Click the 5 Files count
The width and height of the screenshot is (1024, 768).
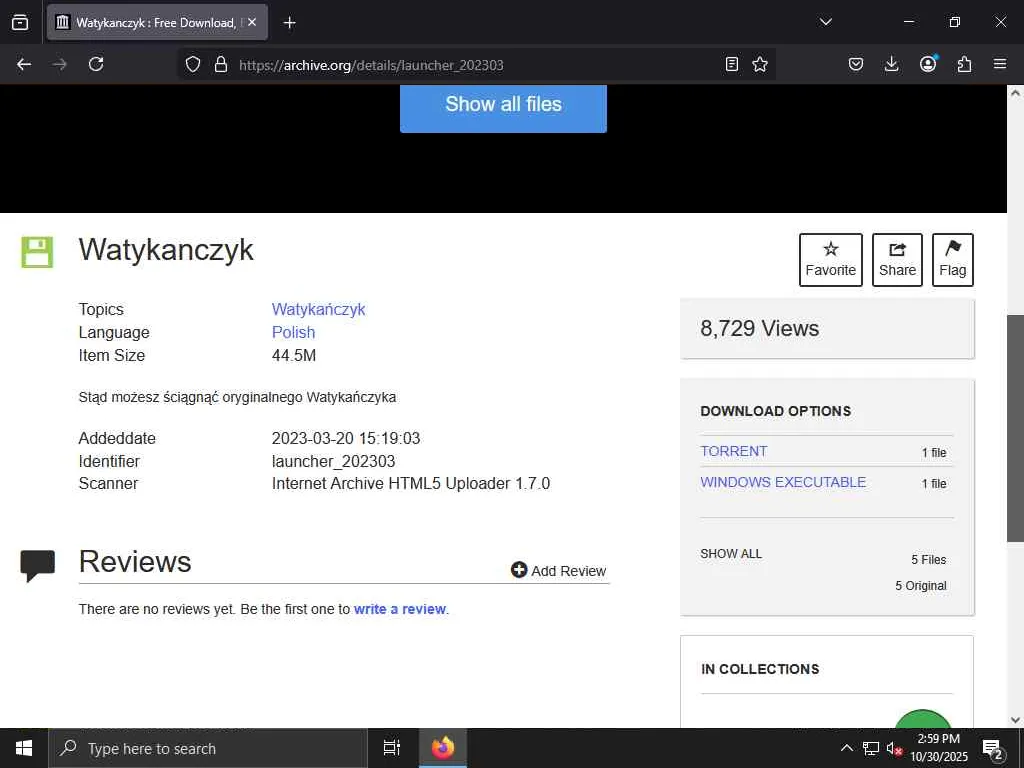point(929,560)
